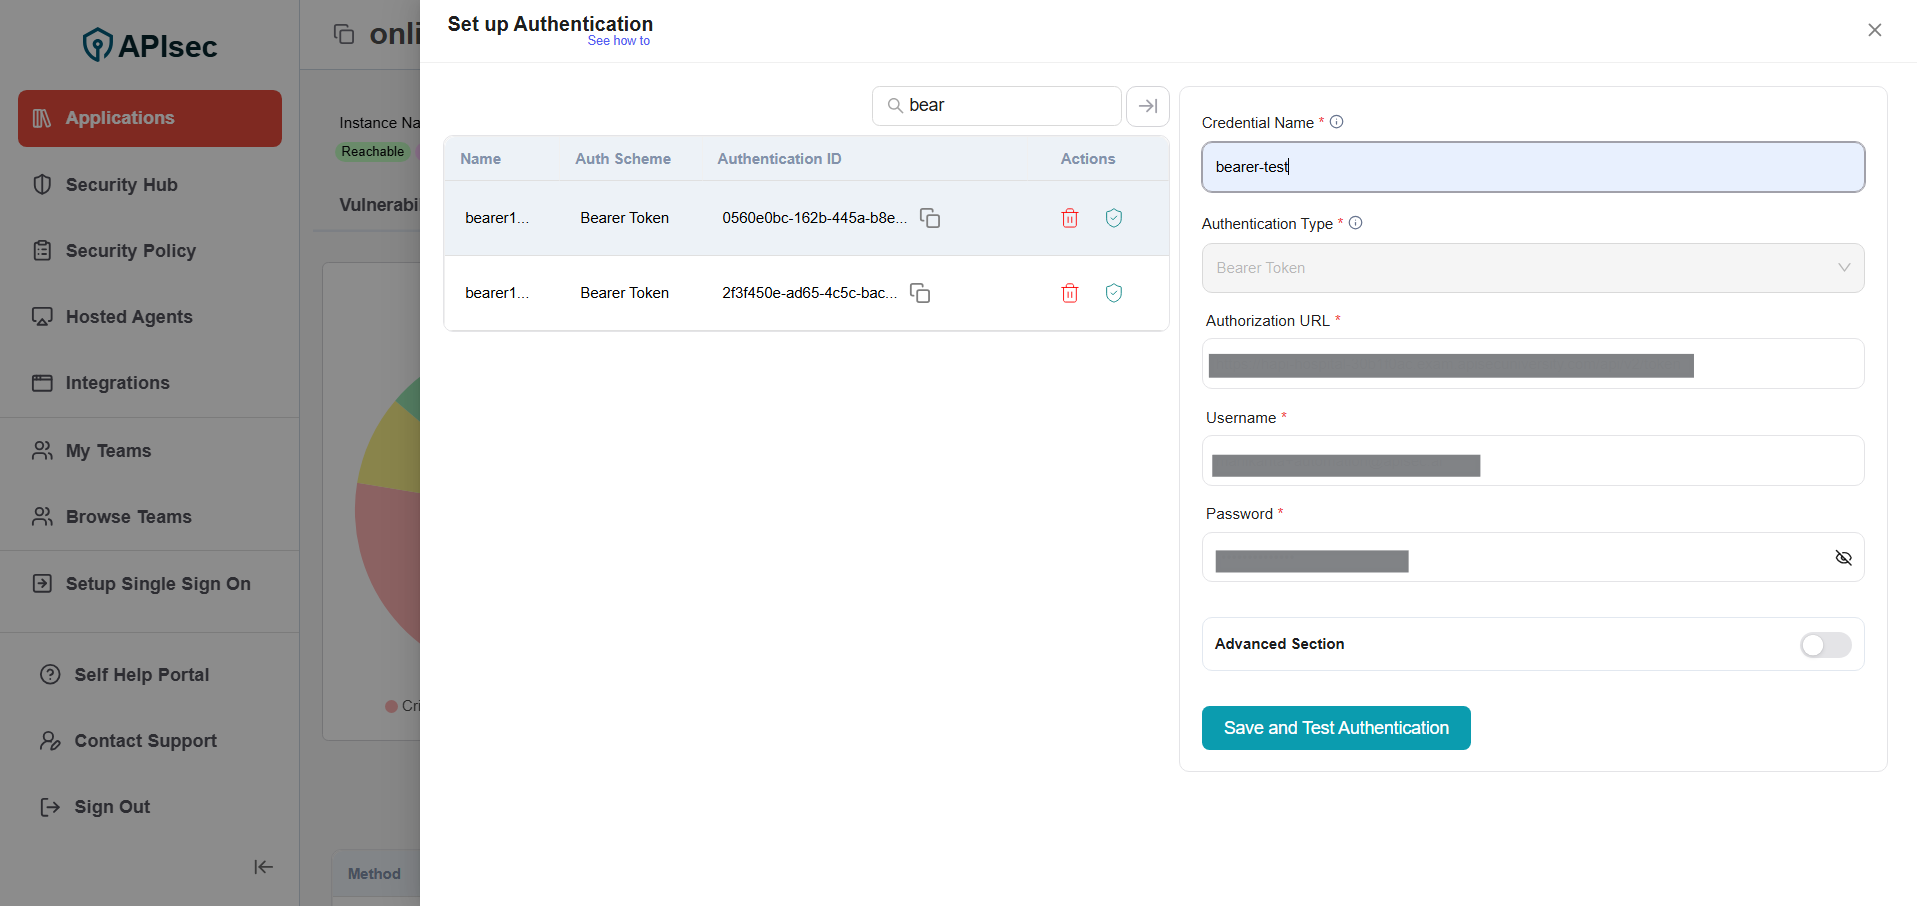Collapse the credentials list panel arrow

[1147, 106]
